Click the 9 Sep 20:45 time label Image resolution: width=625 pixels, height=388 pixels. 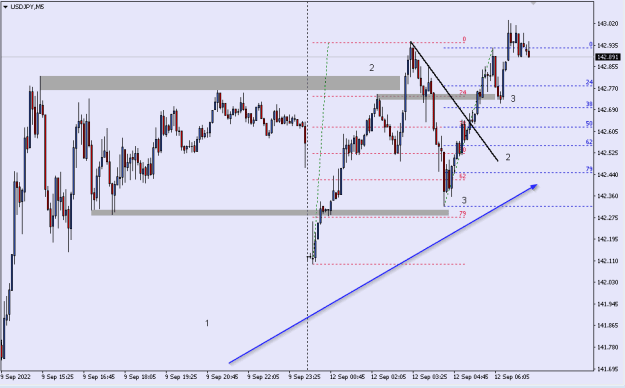click(222, 376)
